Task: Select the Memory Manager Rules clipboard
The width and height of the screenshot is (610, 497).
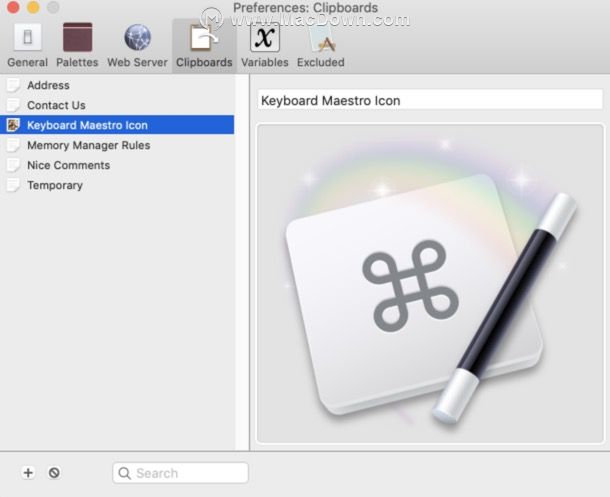Action: pos(117,145)
